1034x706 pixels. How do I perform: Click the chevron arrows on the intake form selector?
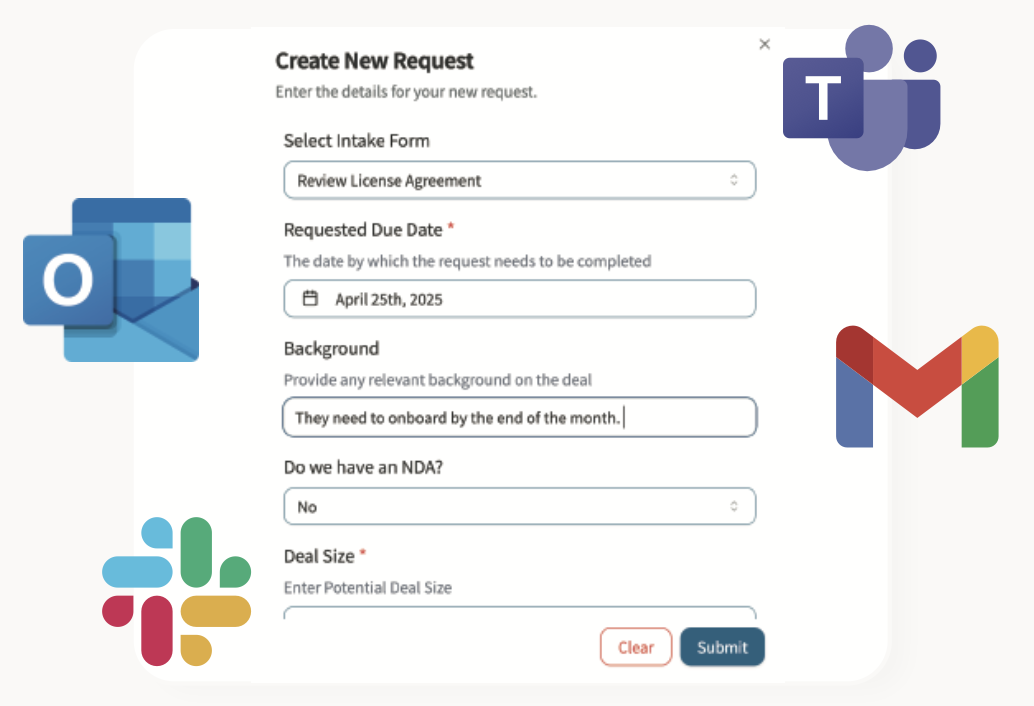click(x=734, y=181)
